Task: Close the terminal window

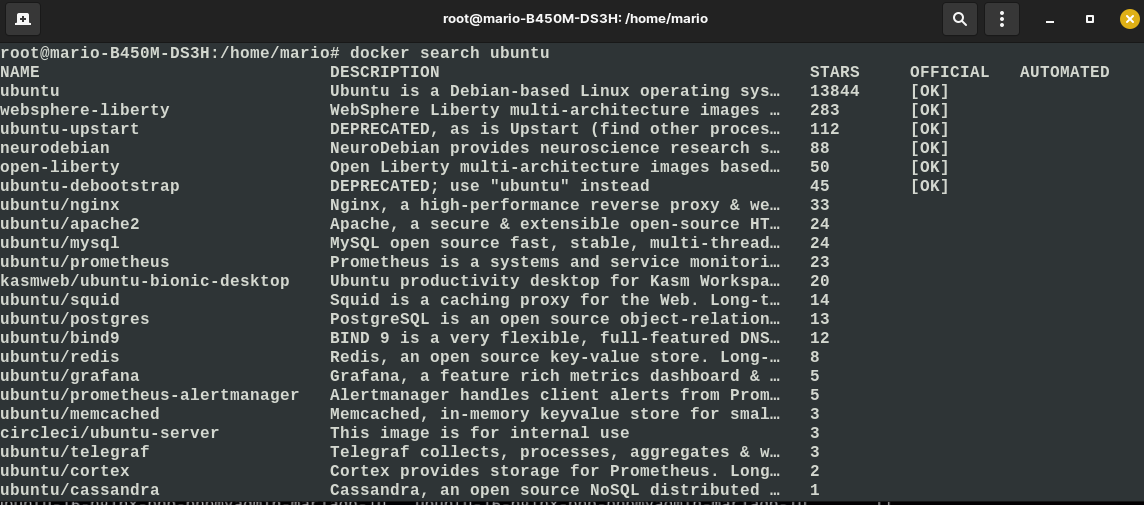Action: click(x=1129, y=19)
